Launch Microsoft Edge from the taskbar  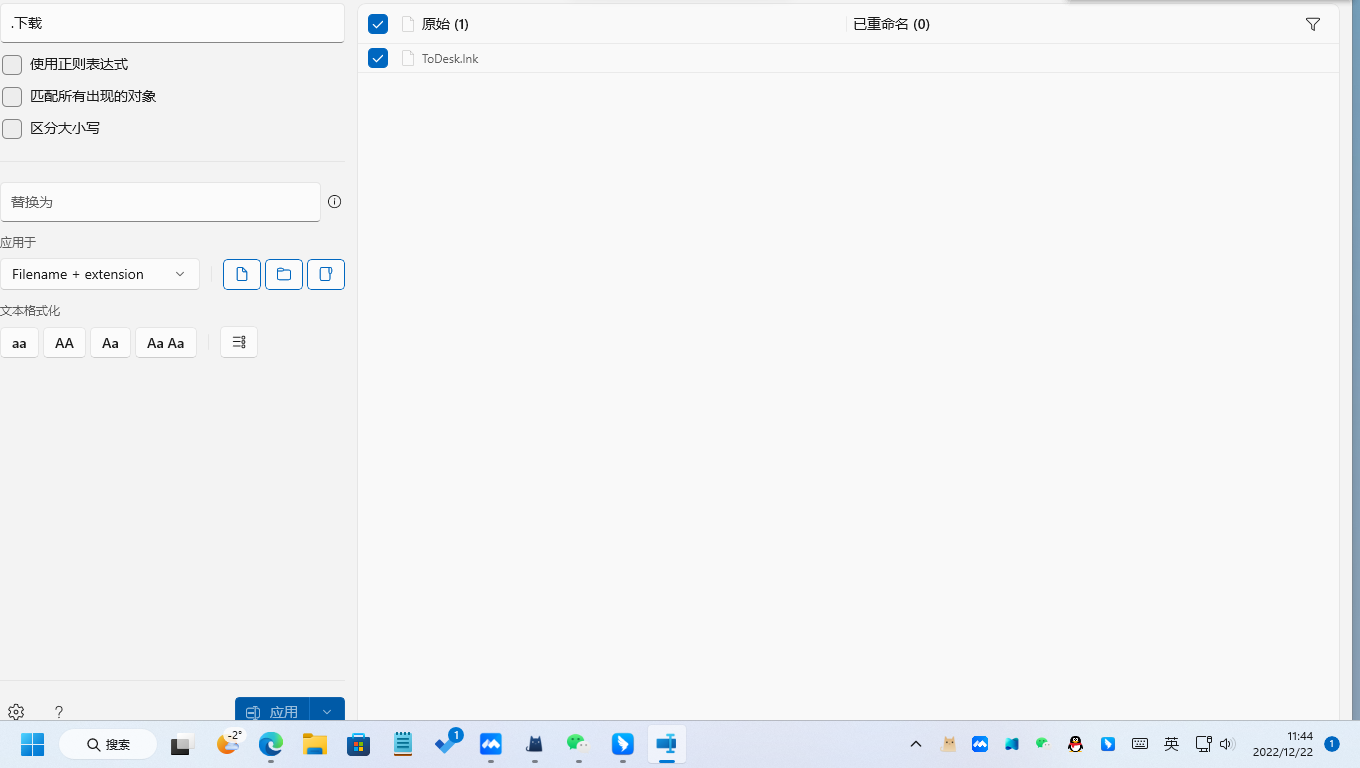pos(271,744)
